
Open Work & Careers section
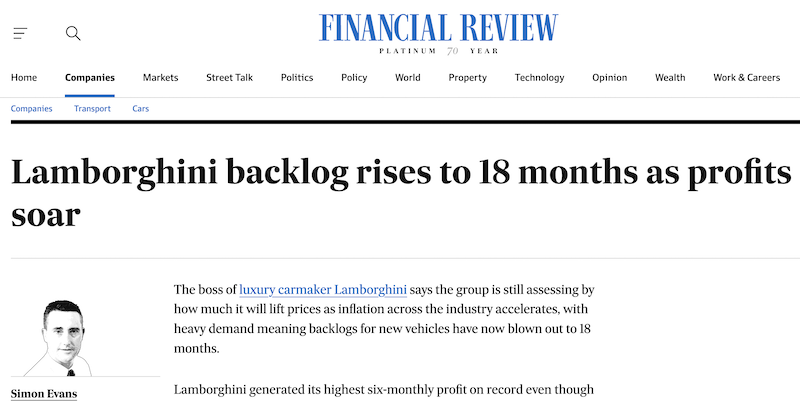(x=746, y=78)
